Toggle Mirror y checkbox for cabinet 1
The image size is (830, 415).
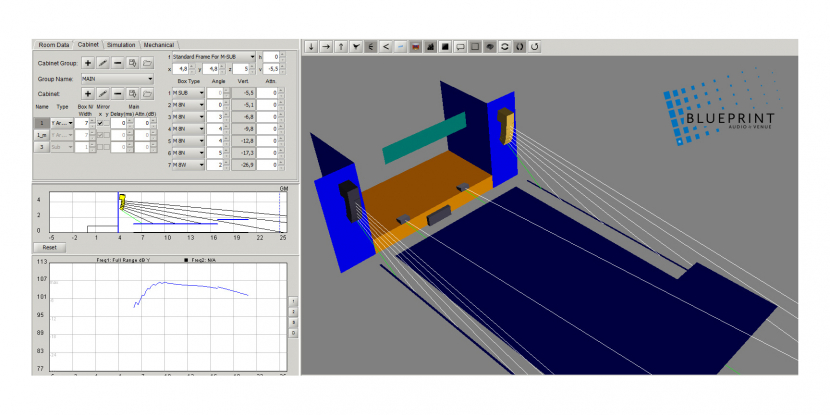[106, 123]
